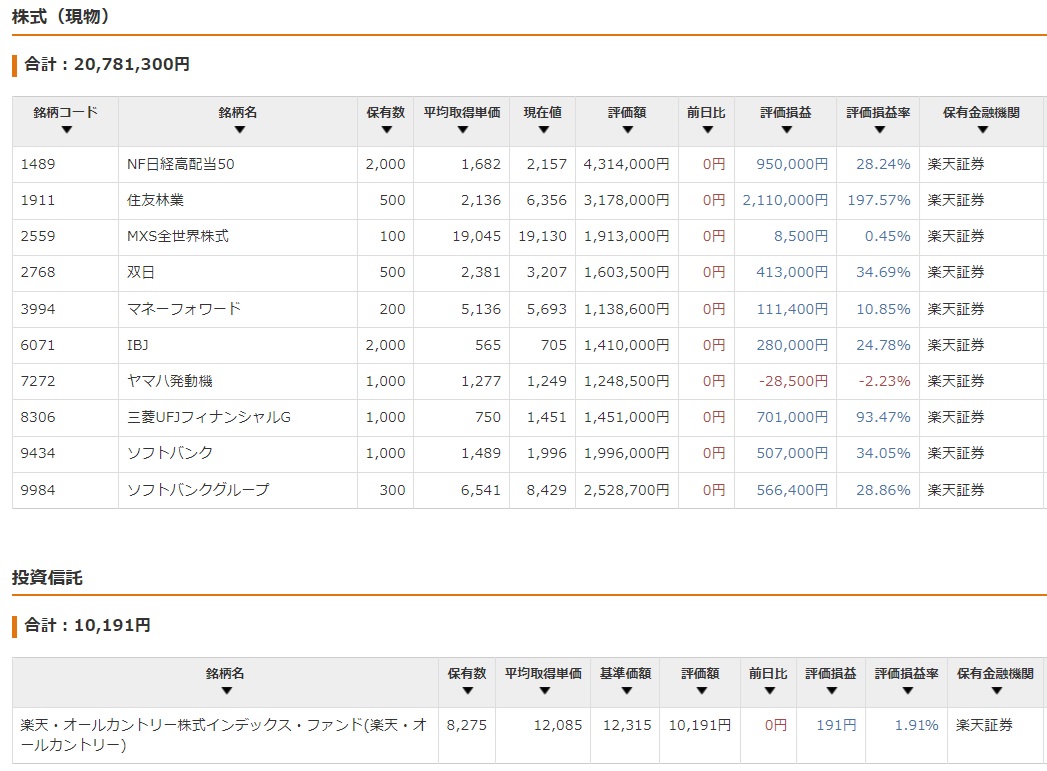
Task: Click ソフトバンクグループ stock name
Action: [x=198, y=490]
